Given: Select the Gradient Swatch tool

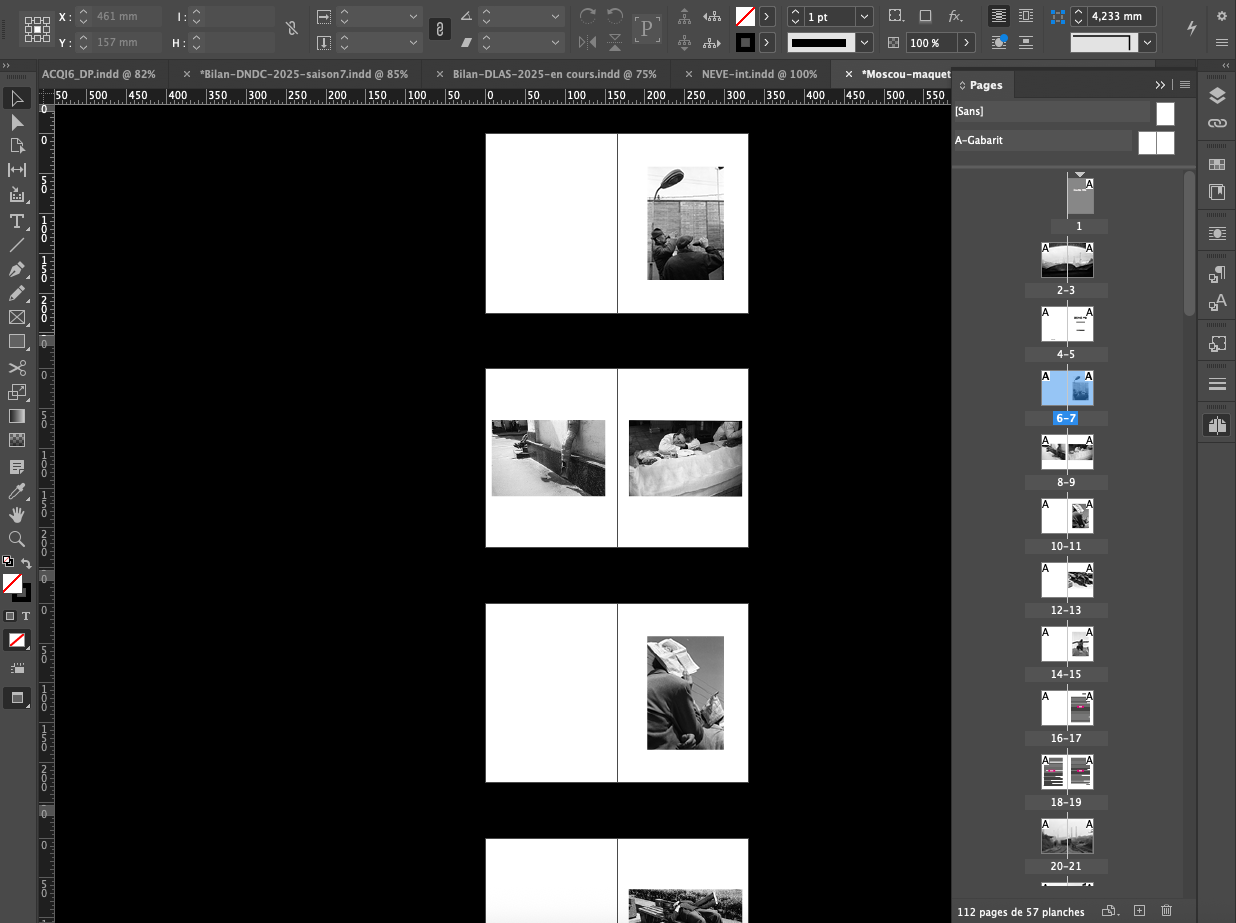Looking at the screenshot, I should pyautogui.click(x=17, y=416).
